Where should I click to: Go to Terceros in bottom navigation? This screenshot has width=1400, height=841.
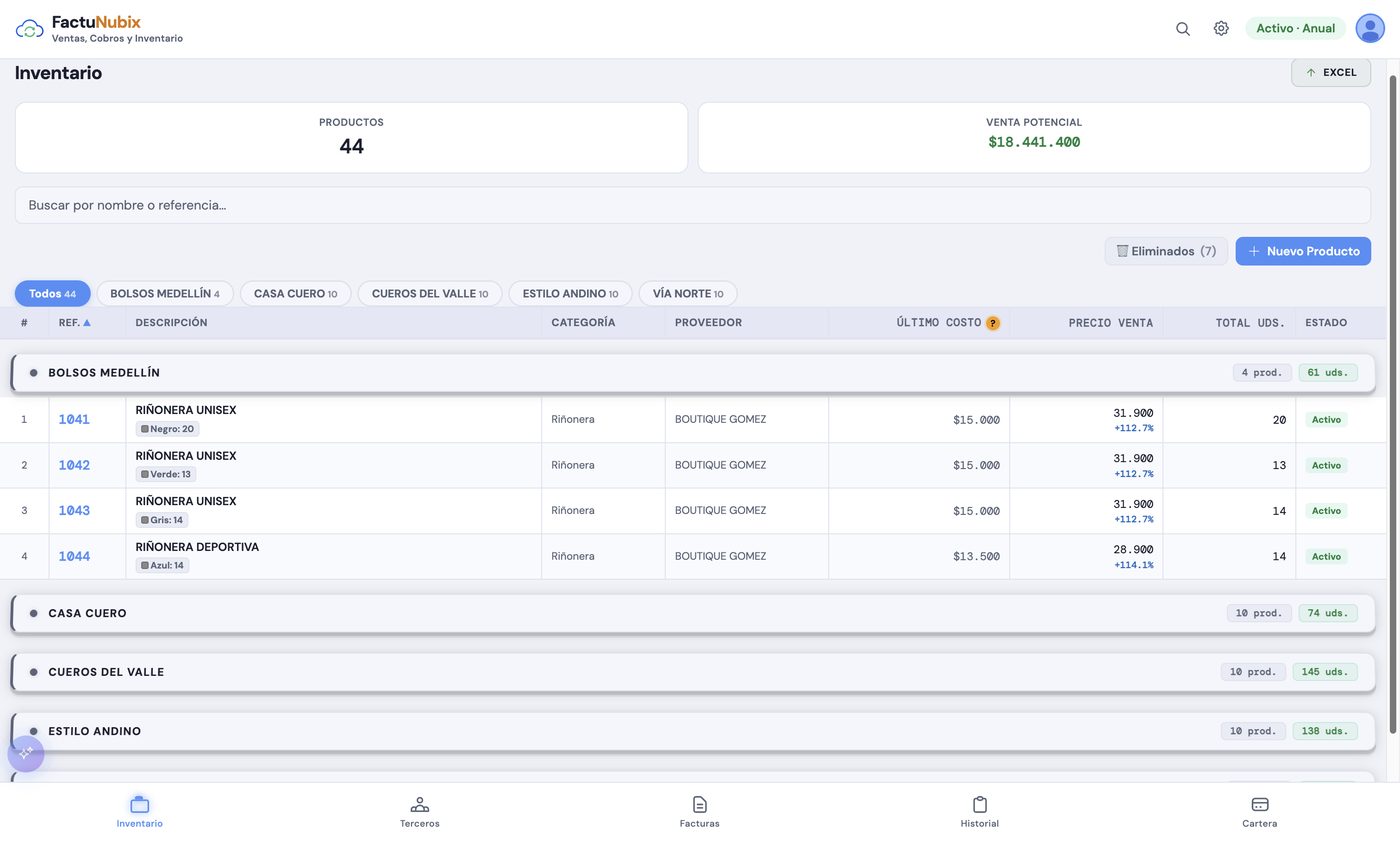pos(420,812)
